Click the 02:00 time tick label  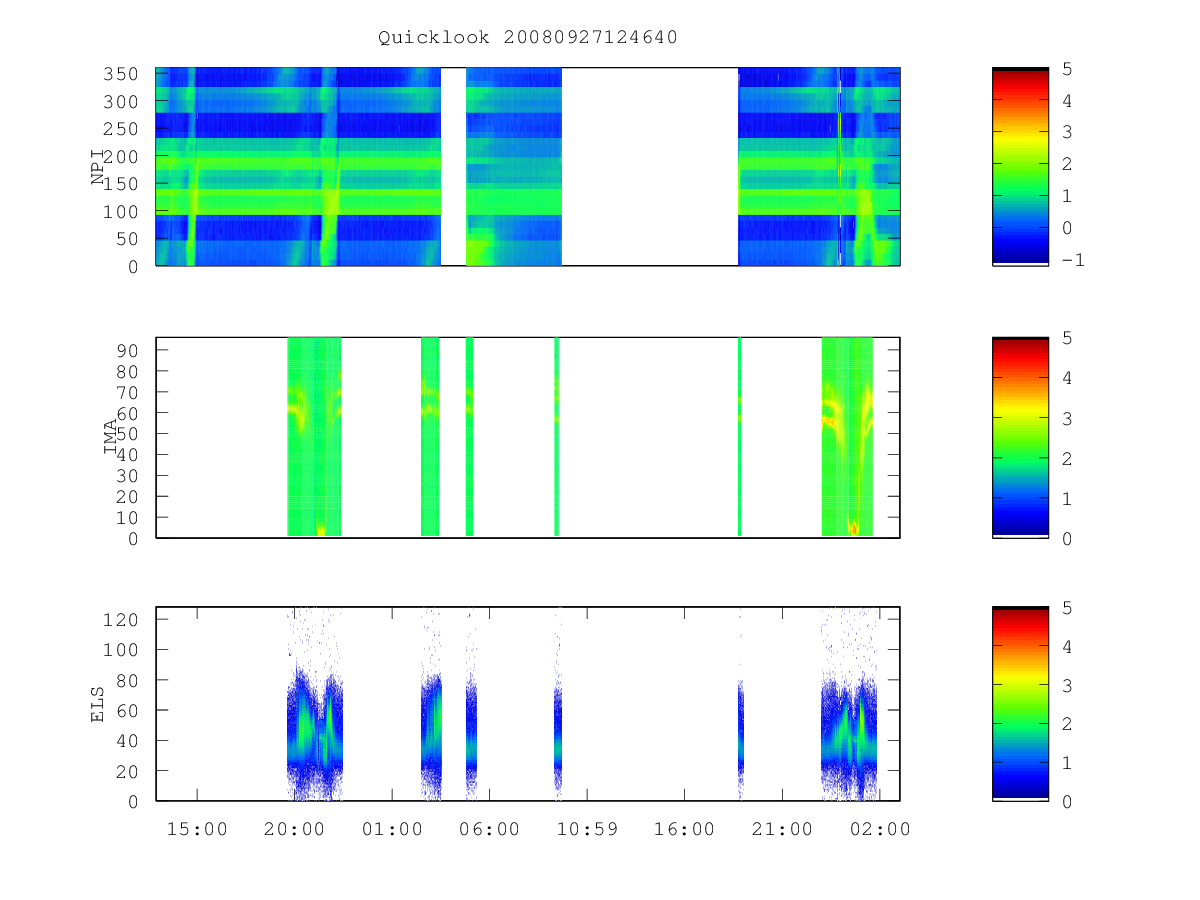click(x=880, y=829)
